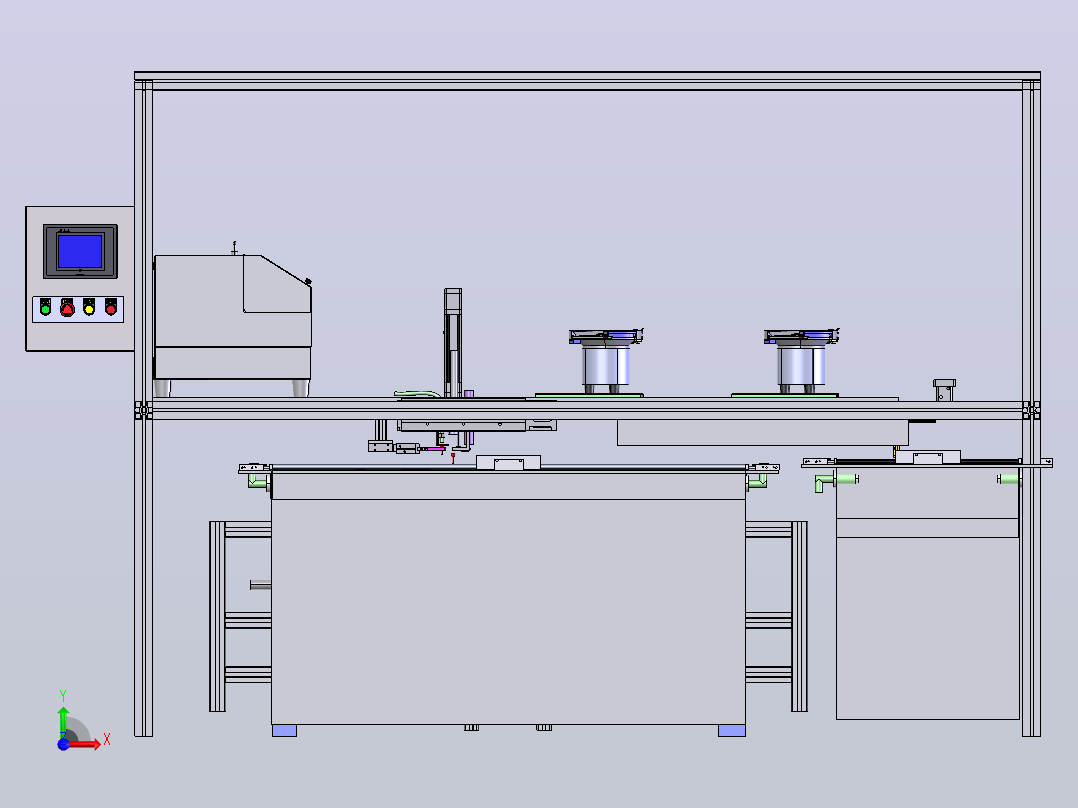Select the yellow push button on control panel
This screenshot has height=808, width=1078.
[89, 309]
